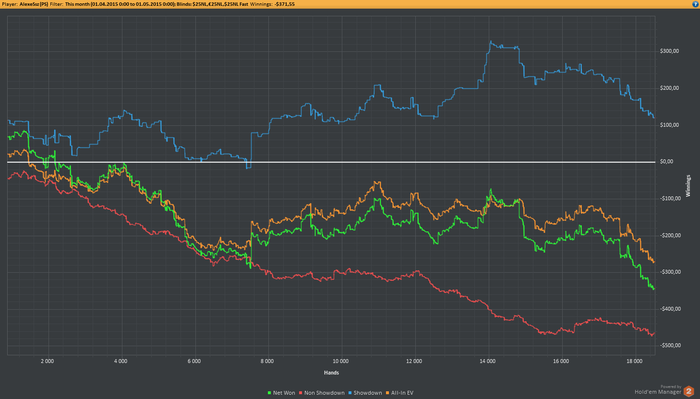The width and height of the screenshot is (700, 399).
Task: Click the $200,00 y-axis label
Action: tap(669, 88)
